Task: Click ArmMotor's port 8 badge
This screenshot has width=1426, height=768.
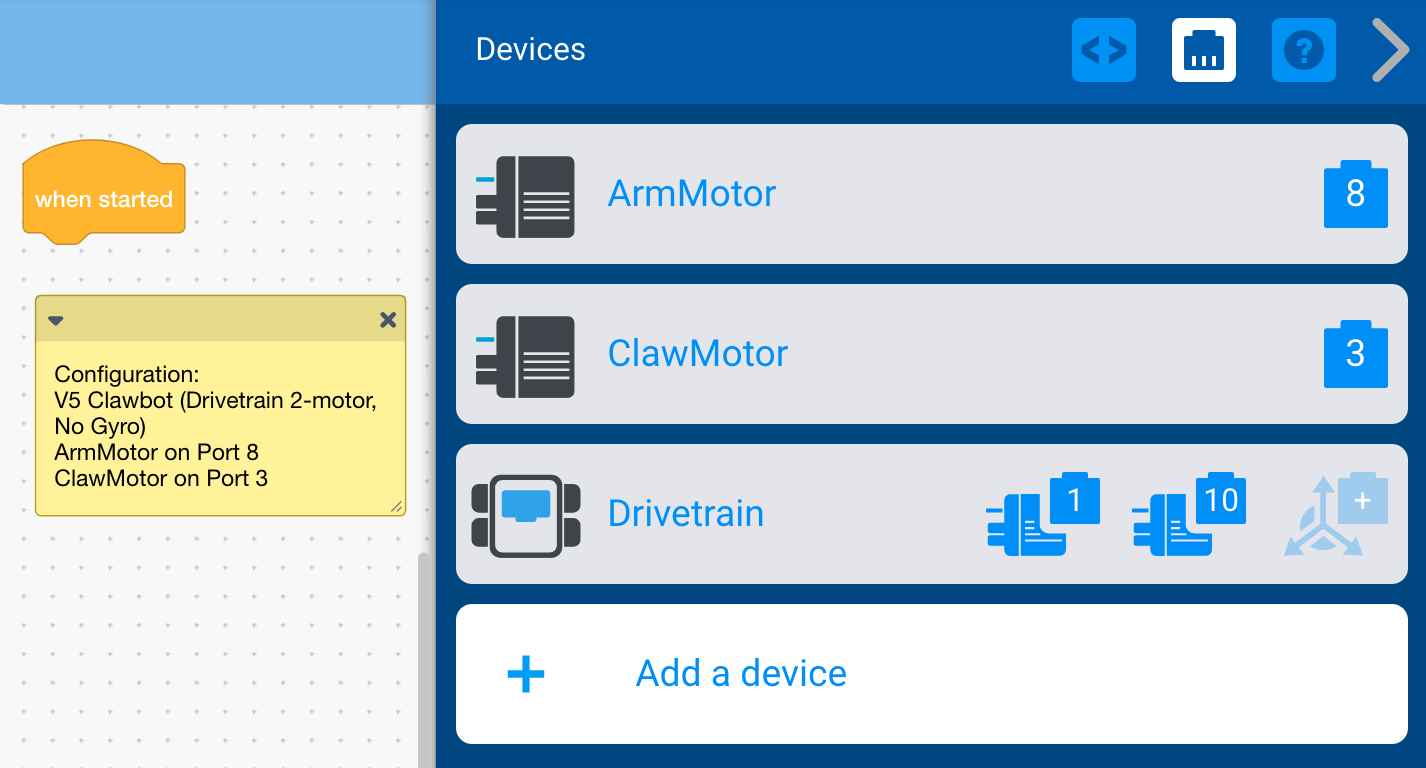Action: click(x=1355, y=194)
